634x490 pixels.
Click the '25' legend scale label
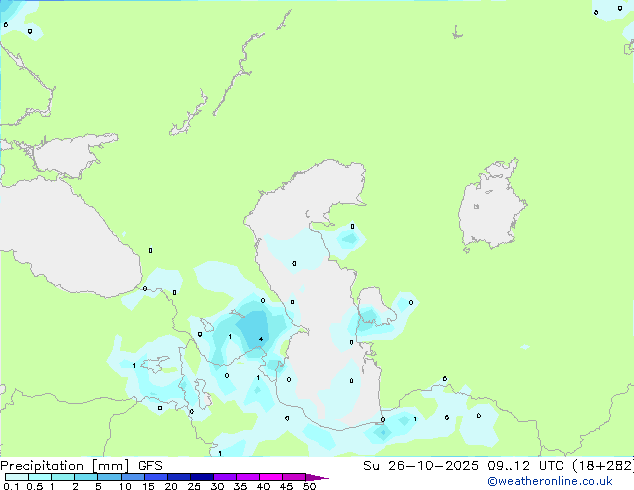tap(194, 486)
